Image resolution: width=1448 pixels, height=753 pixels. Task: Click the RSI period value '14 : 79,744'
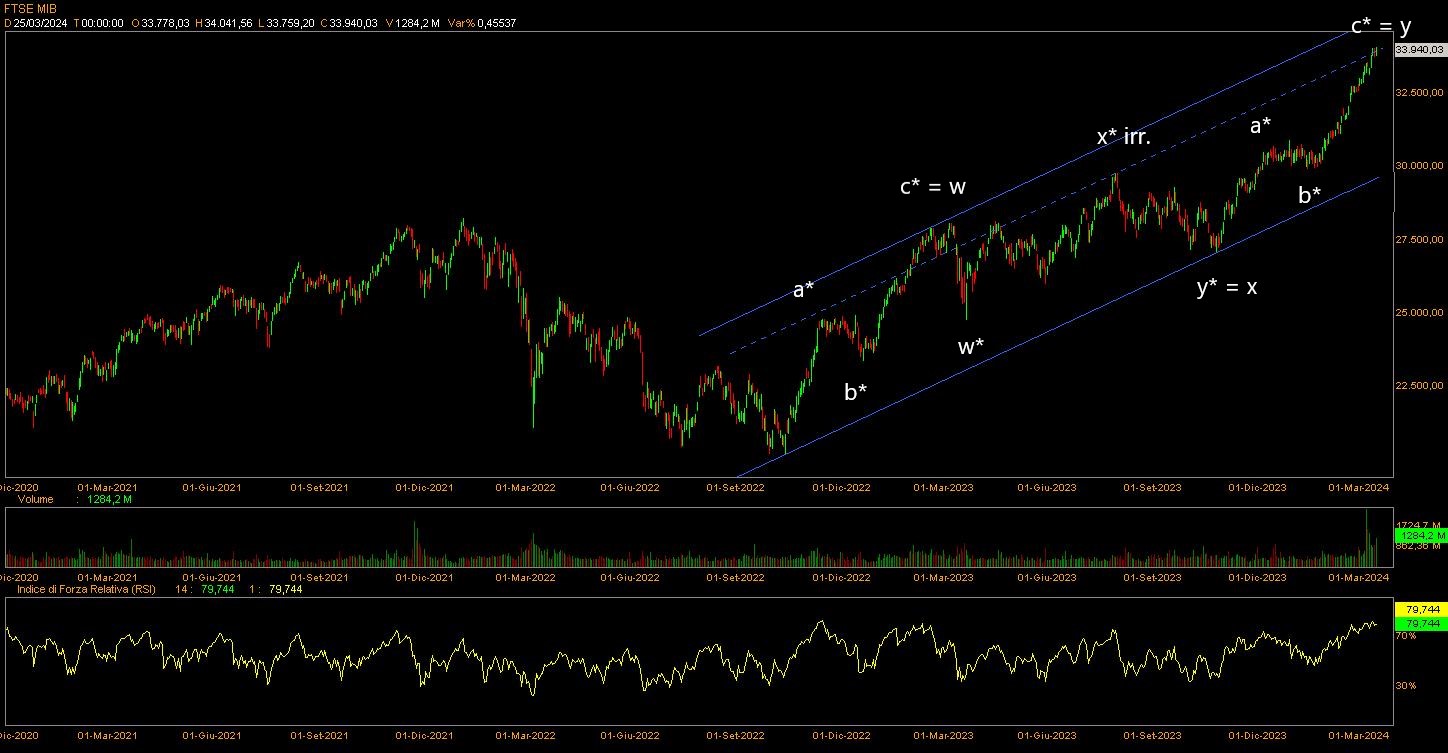coord(203,589)
